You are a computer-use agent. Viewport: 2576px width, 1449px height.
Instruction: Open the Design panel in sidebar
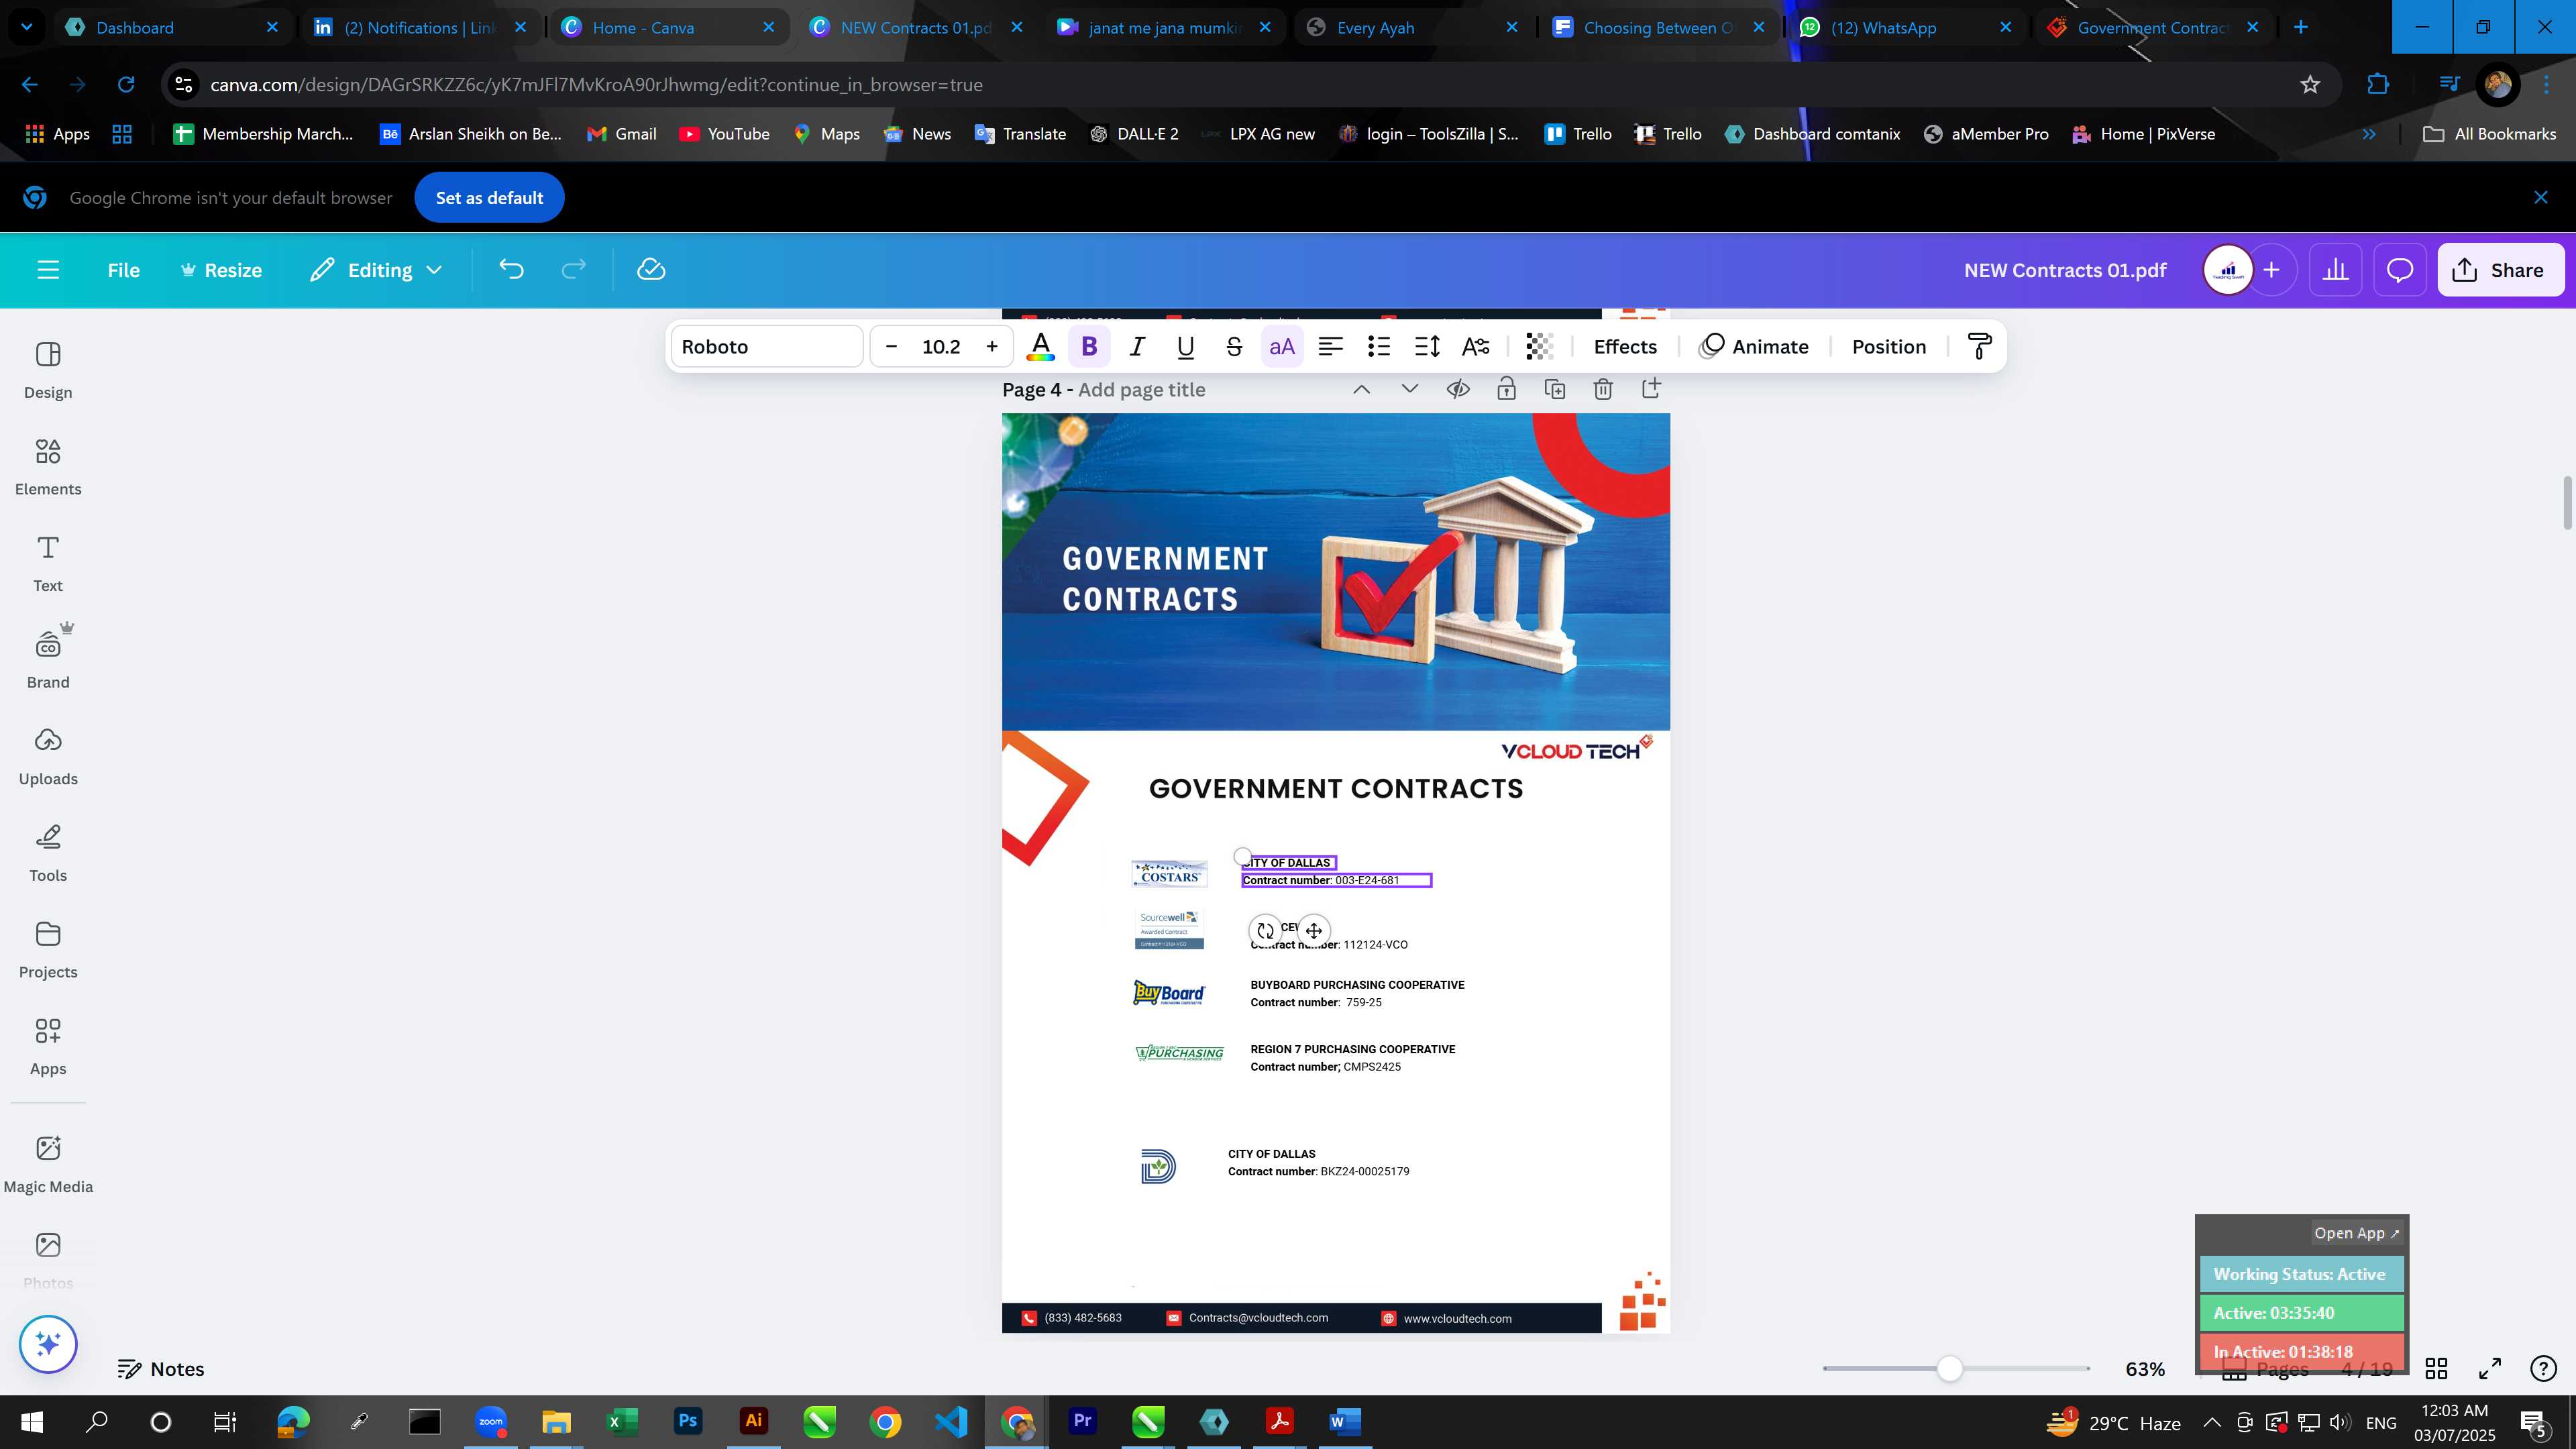48,370
